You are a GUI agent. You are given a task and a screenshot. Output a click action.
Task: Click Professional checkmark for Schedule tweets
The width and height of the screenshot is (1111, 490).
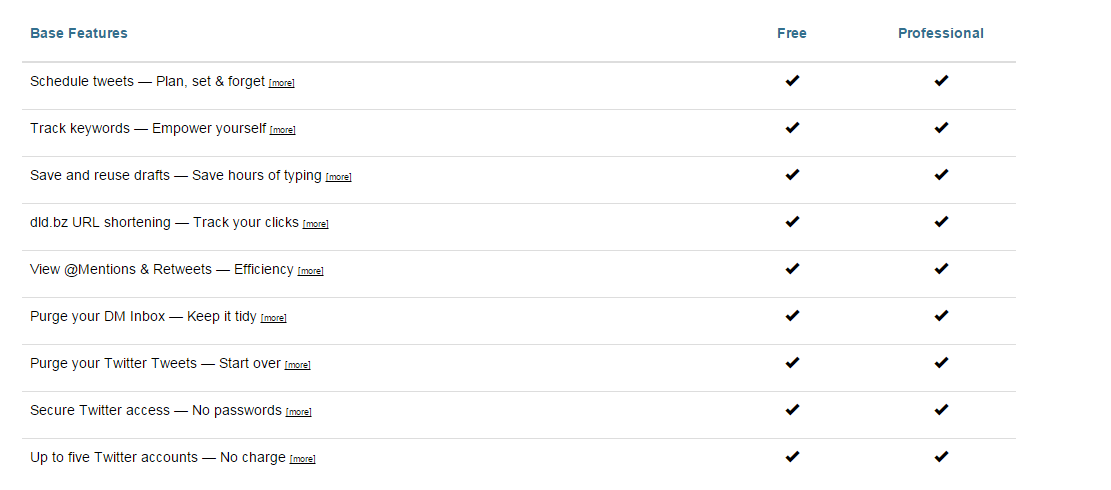[941, 81]
